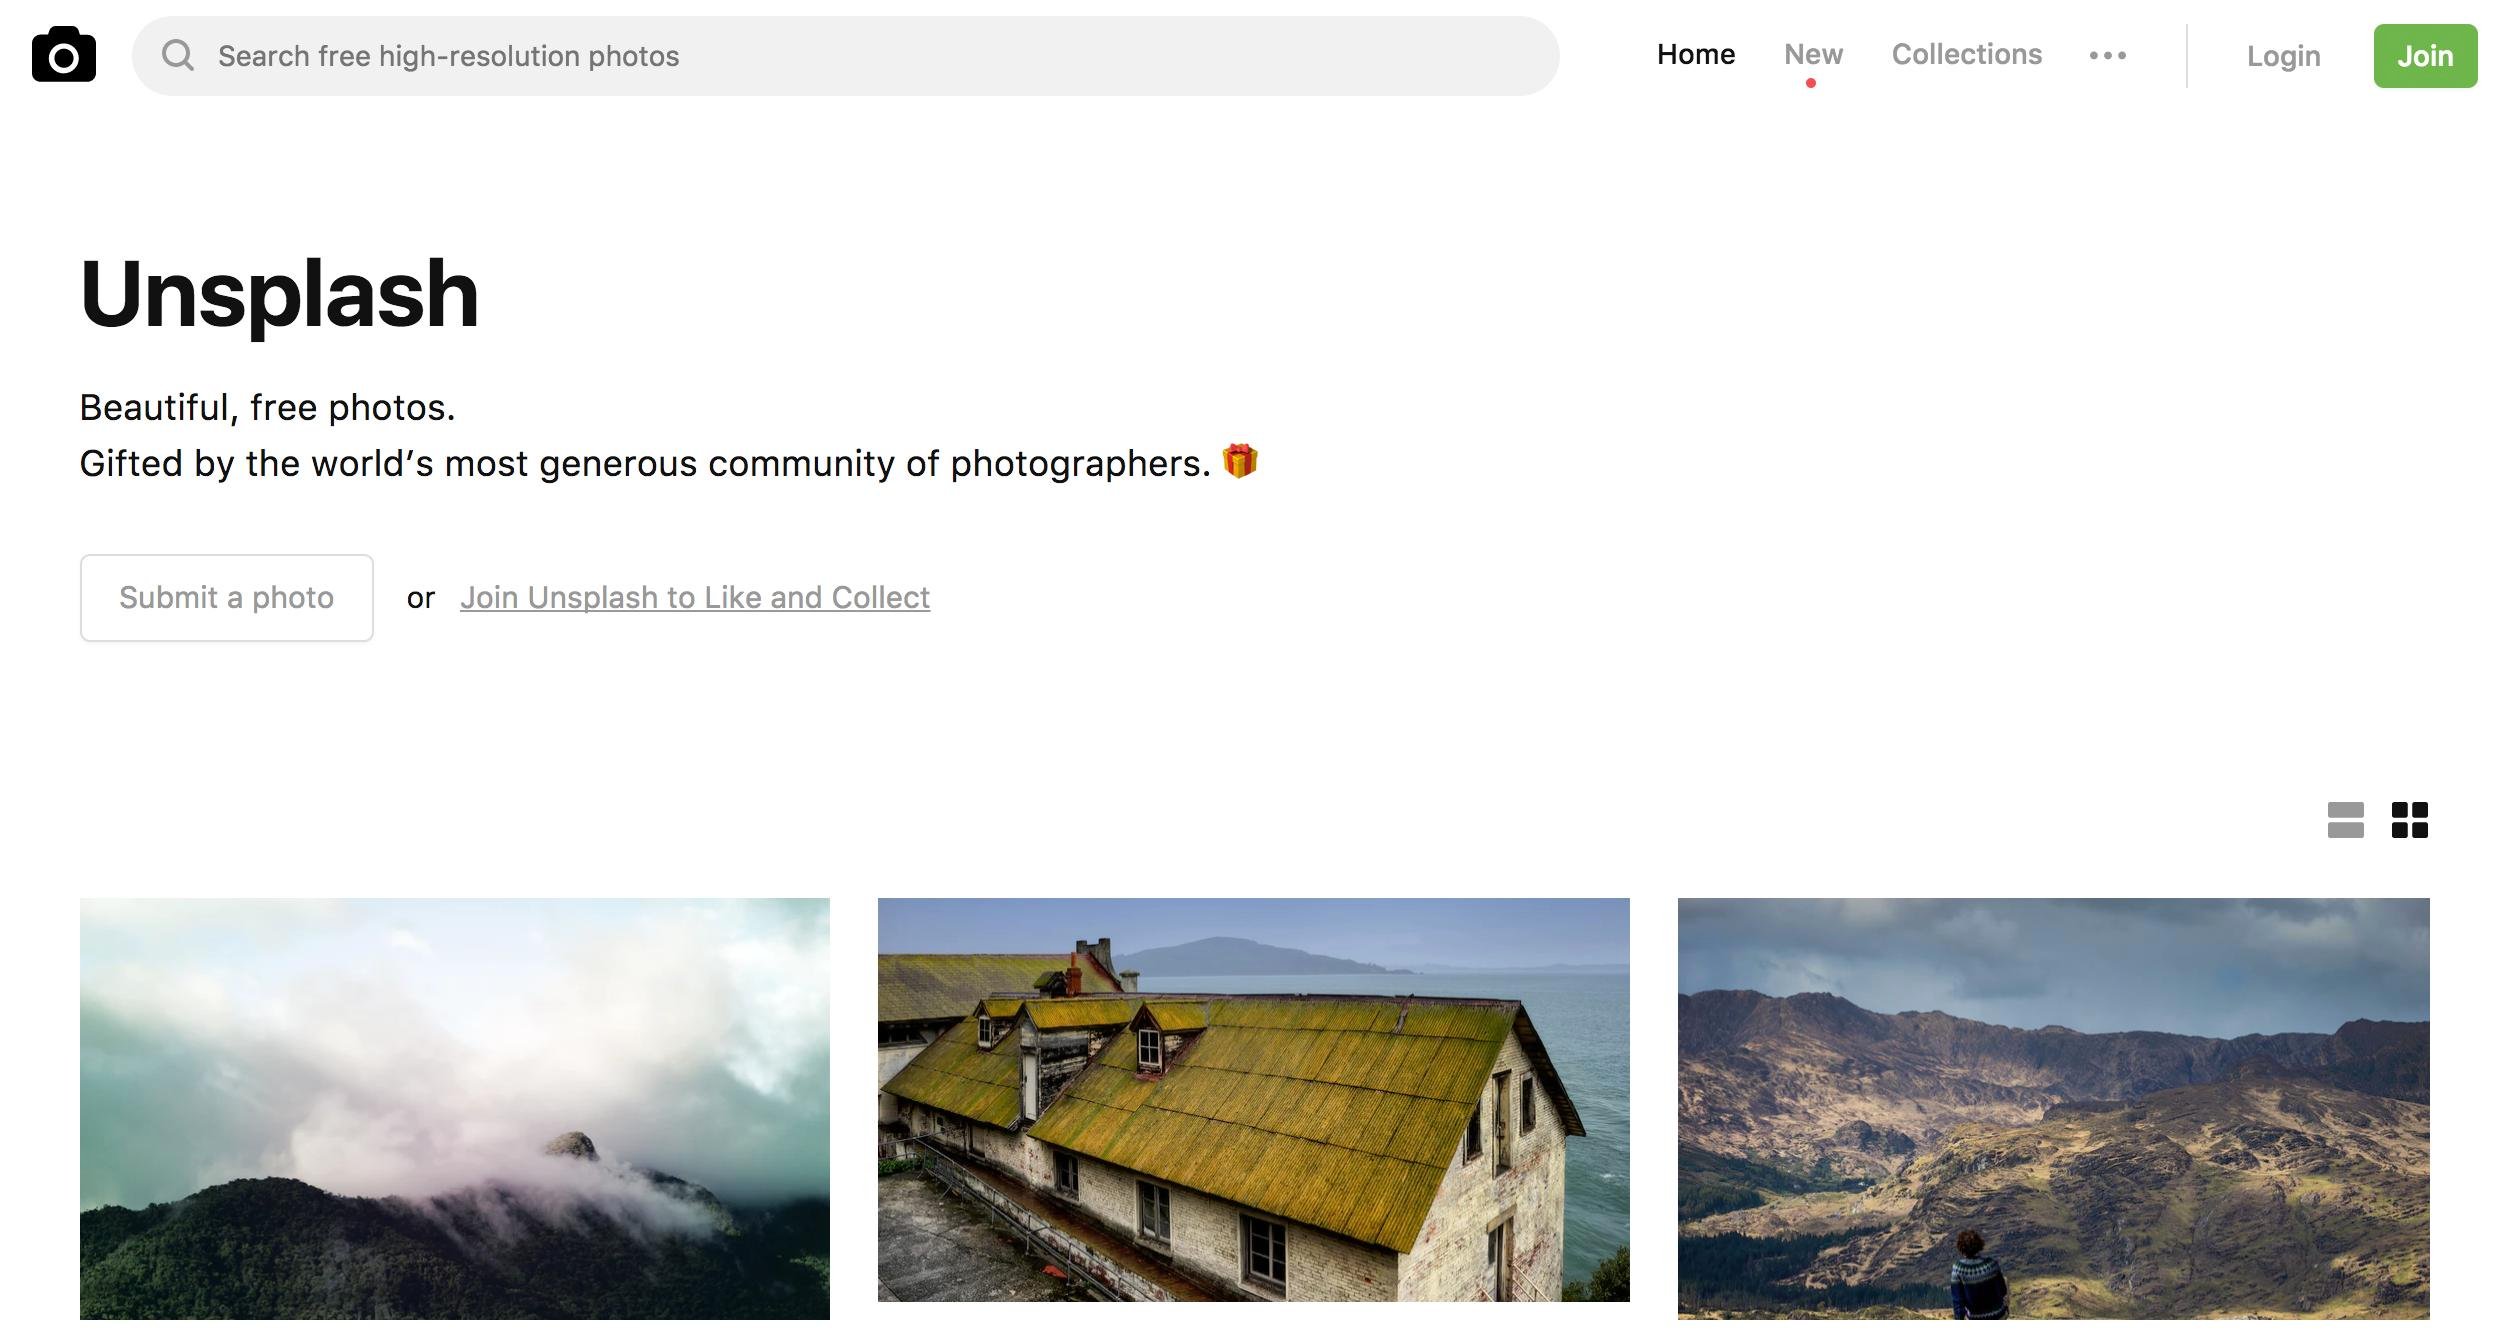Image resolution: width=2514 pixels, height=1336 pixels.
Task: Click the gift emoji after photographers
Action: click(1240, 461)
